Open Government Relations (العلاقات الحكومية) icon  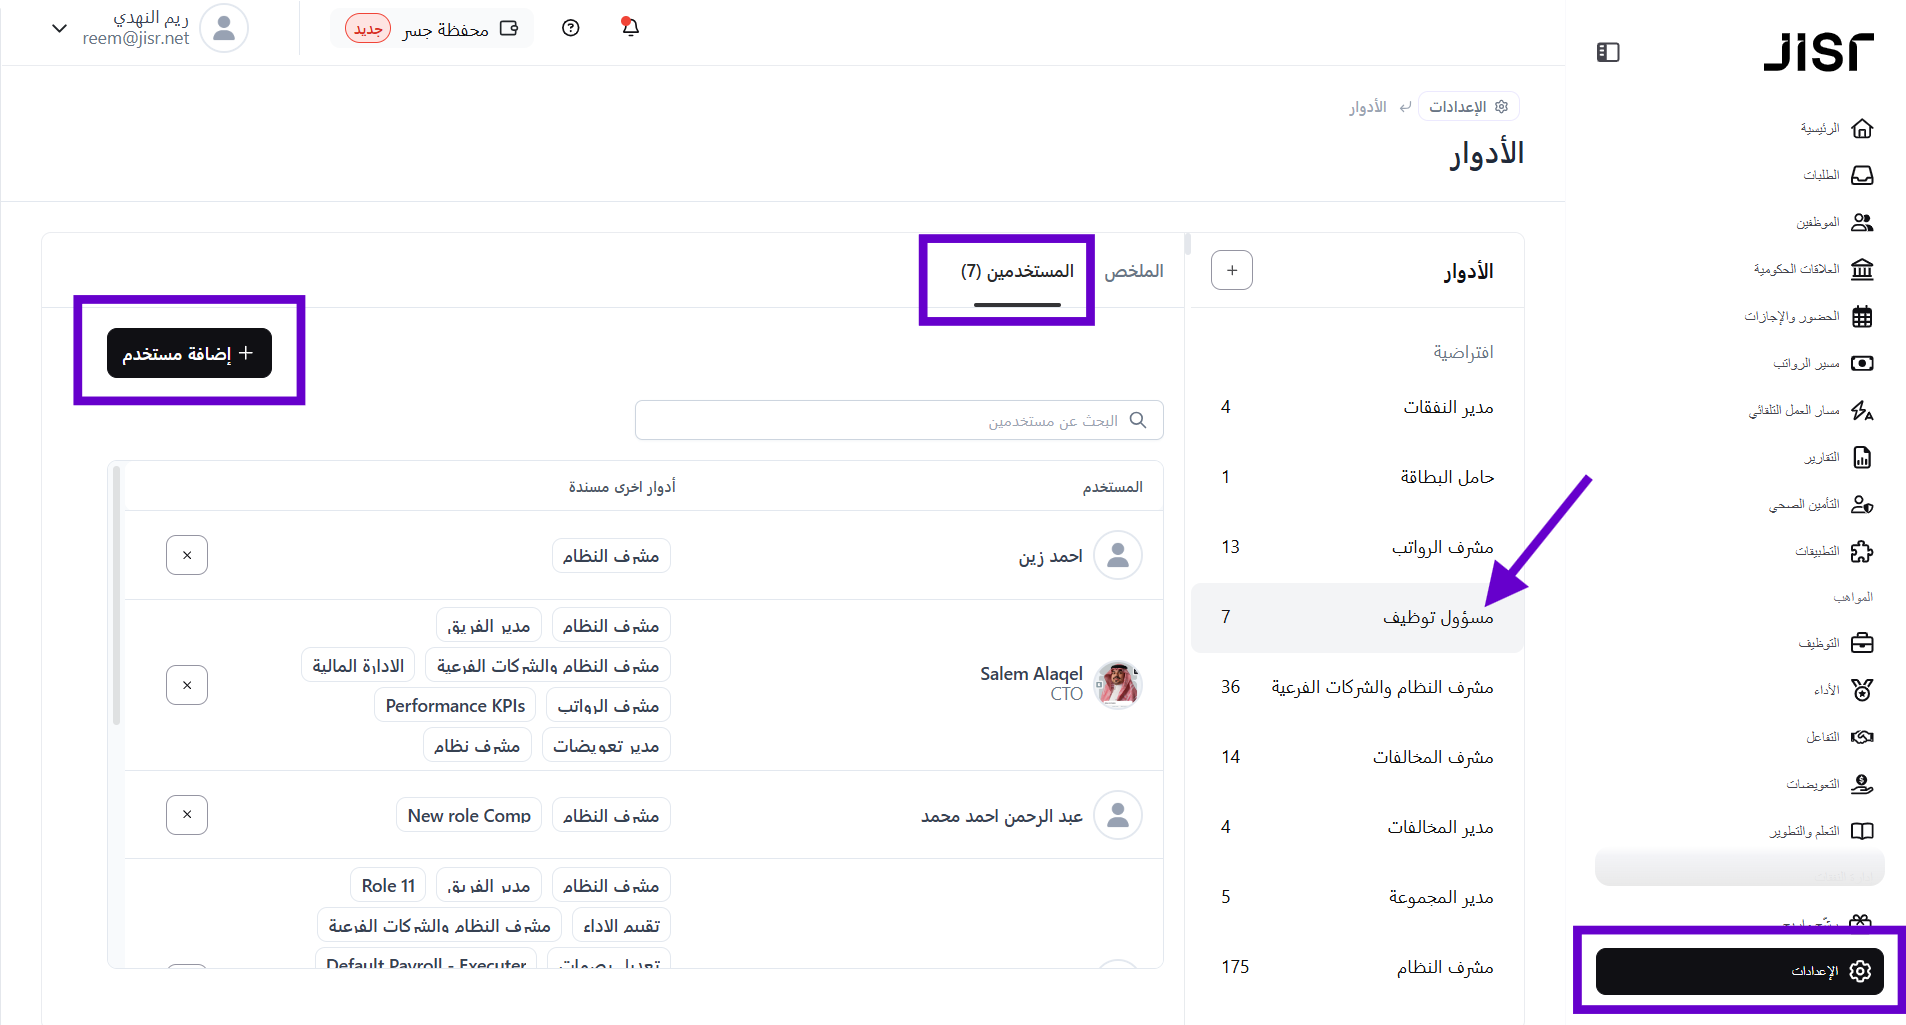coord(1861,270)
